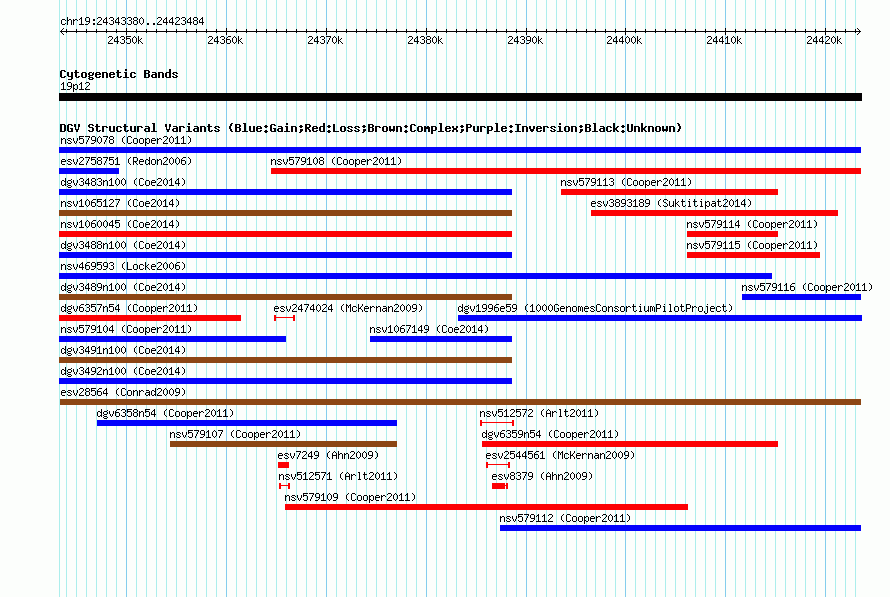Screen dimensions: 890x597
Task: Select blue nsv469593 gain bar
Action: tap(415, 276)
